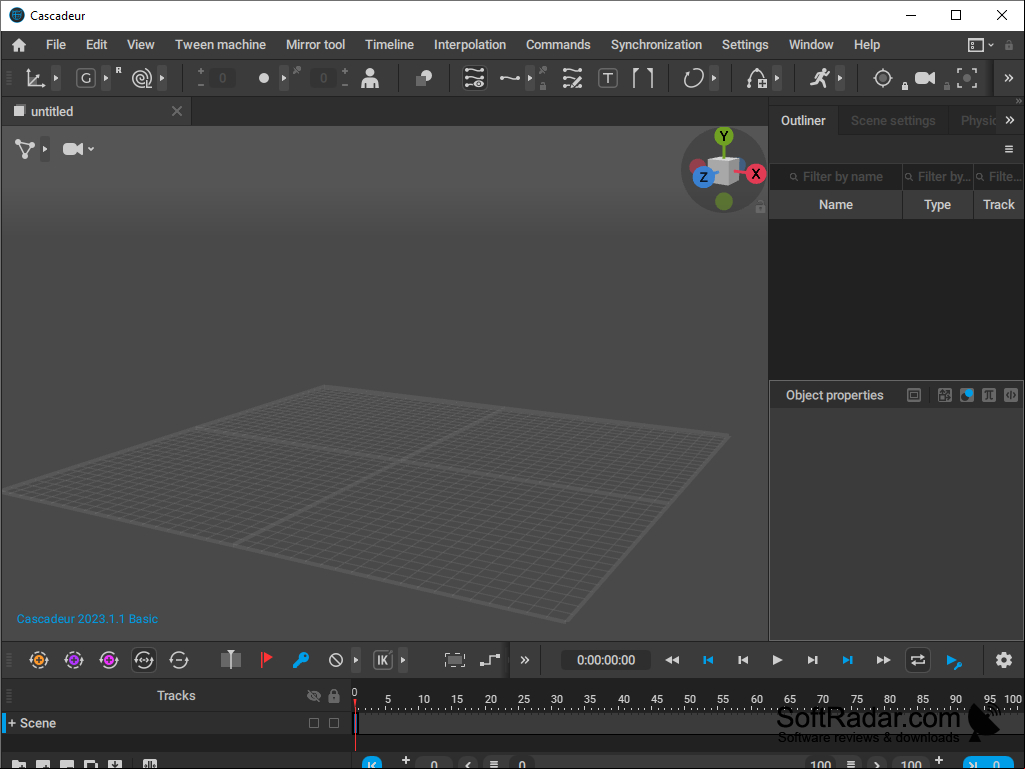The image size is (1025, 769).
Task: Toggle the IK mode button
Action: [383, 660]
